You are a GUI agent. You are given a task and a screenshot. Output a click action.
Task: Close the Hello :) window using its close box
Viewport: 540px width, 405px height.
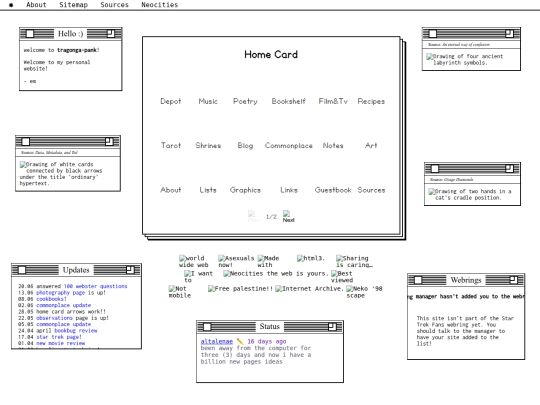point(30,34)
